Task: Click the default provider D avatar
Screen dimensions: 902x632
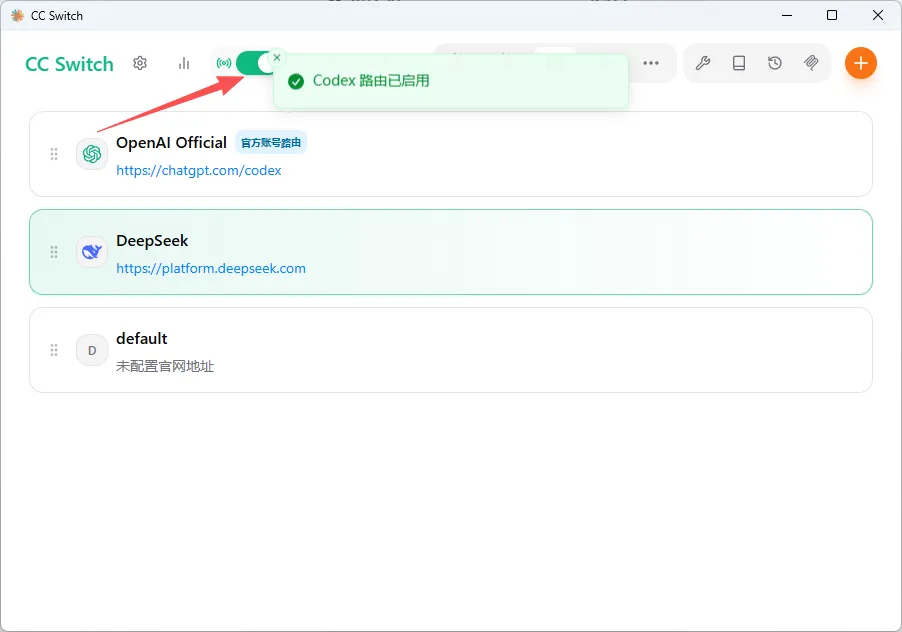Action: tap(92, 350)
